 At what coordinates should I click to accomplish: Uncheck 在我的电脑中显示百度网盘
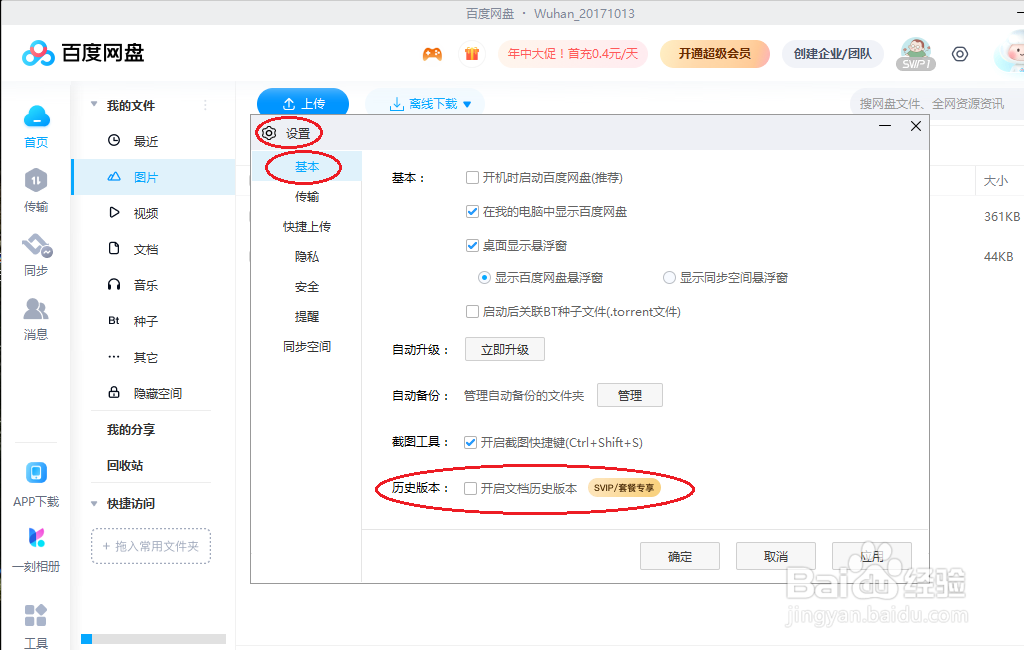pos(472,212)
